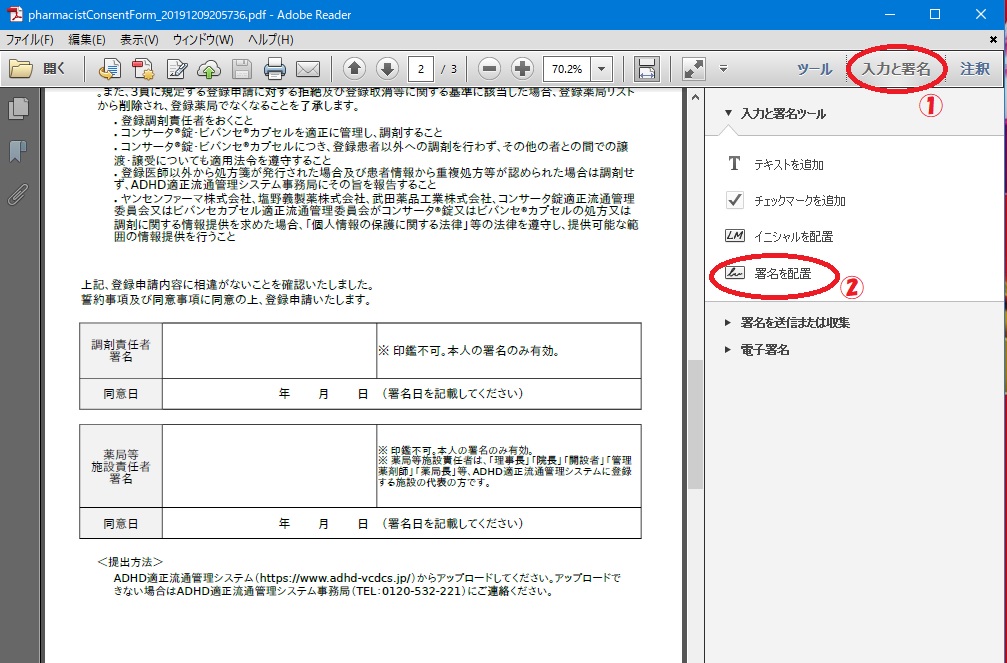Click the print icon in toolbar
Image resolution: width=1007 pixels, height=663 pixels.
click(x=275, y=69)
